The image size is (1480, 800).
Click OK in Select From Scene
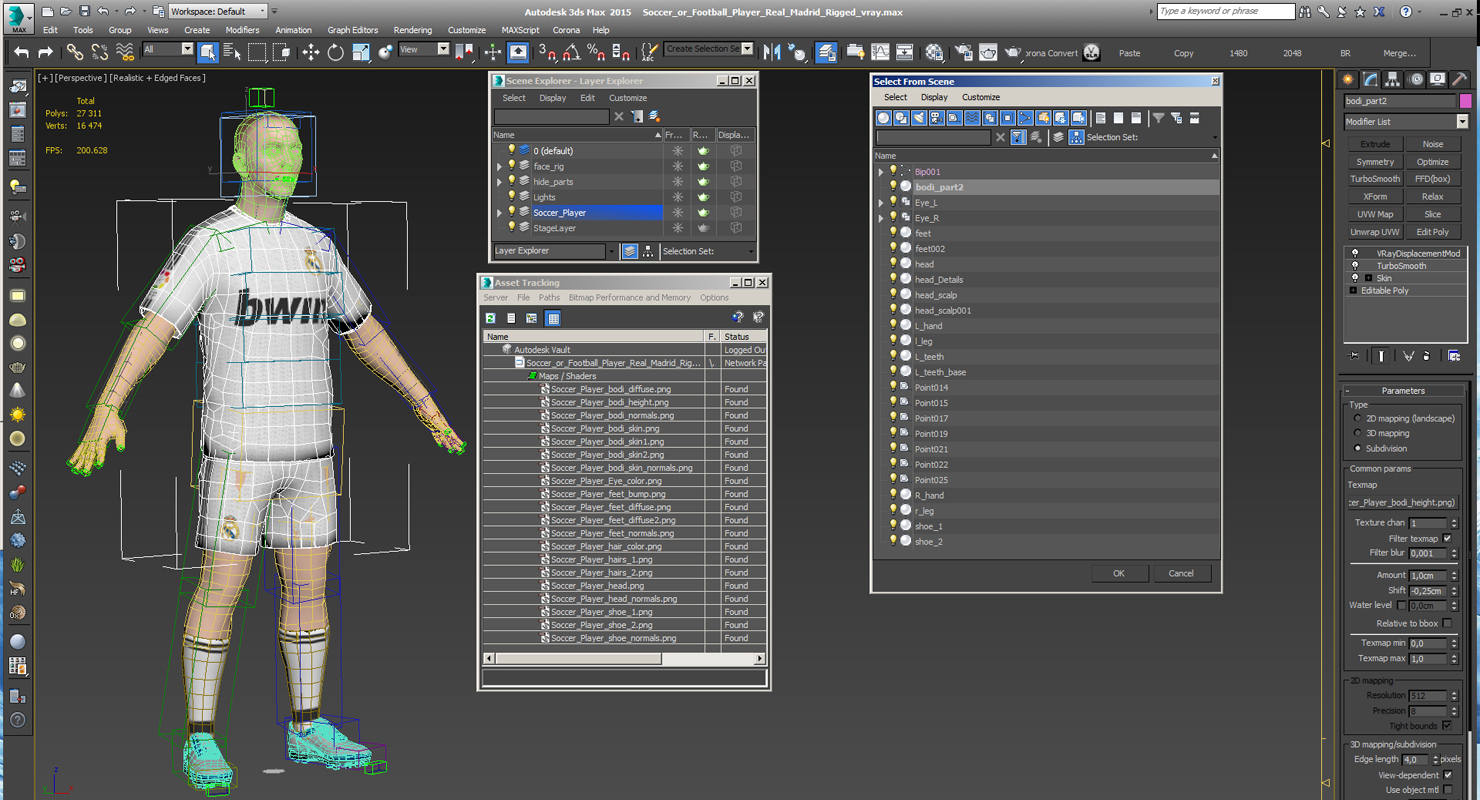click(1118, 573)
